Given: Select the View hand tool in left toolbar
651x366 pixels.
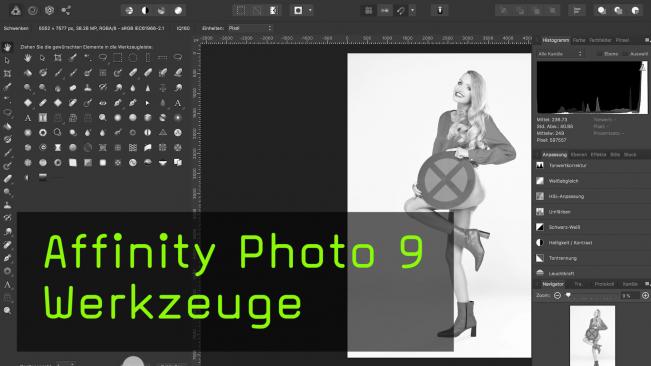Looking at the screenshot, I should point(7,47).
